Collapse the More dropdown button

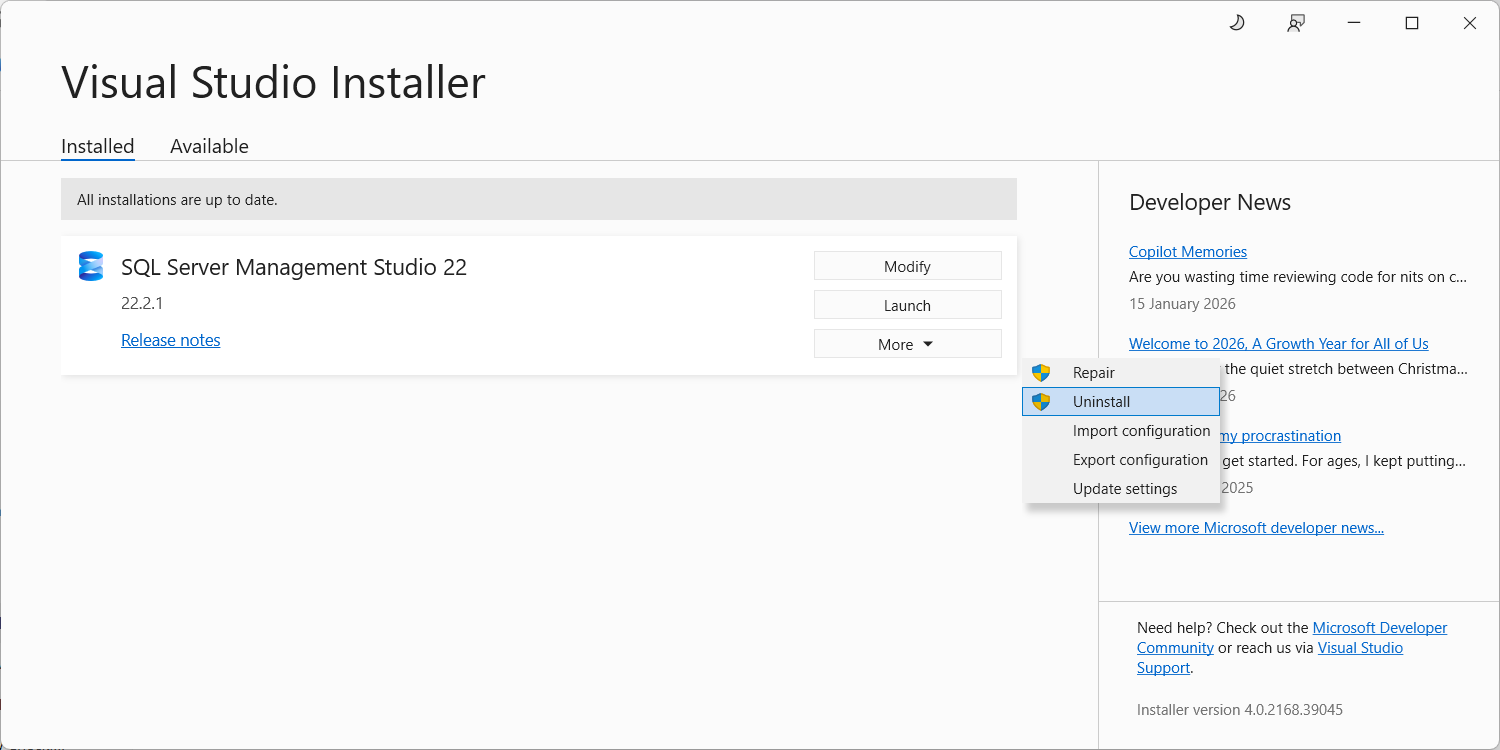[x=907, y=344]
